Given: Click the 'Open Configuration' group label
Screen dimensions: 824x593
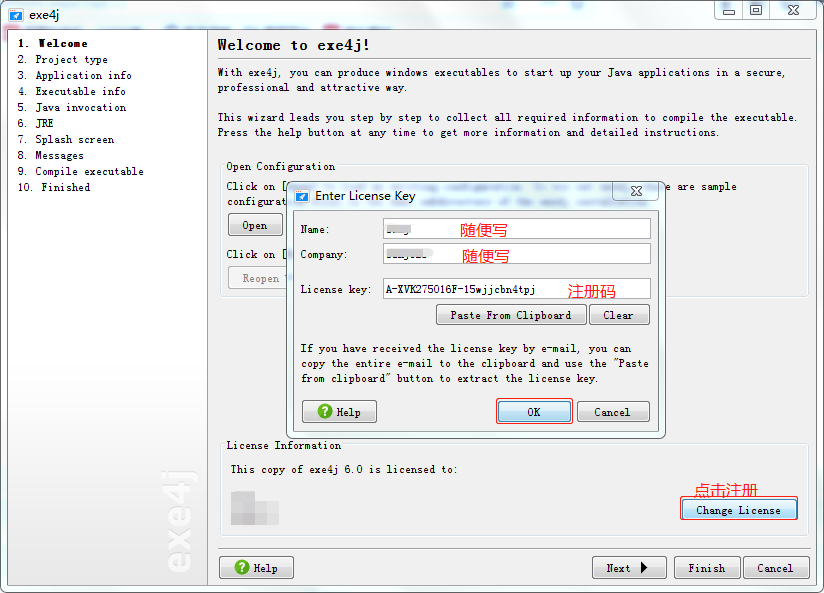Looking at the screenshot, I should pyautogui.click(x=281, y=167).
